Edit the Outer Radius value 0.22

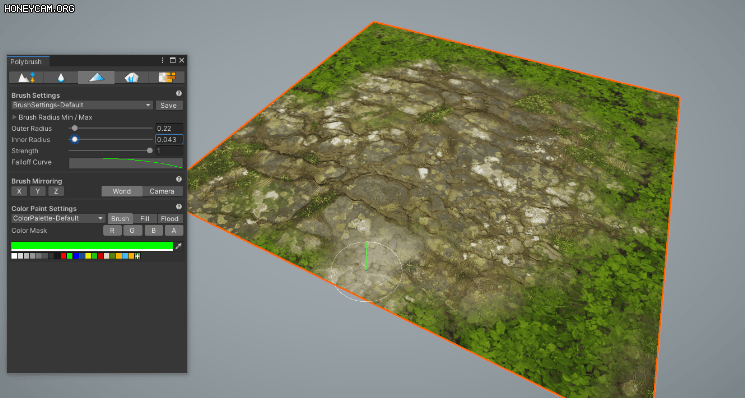pyautogui.click(x=169, y=128)
